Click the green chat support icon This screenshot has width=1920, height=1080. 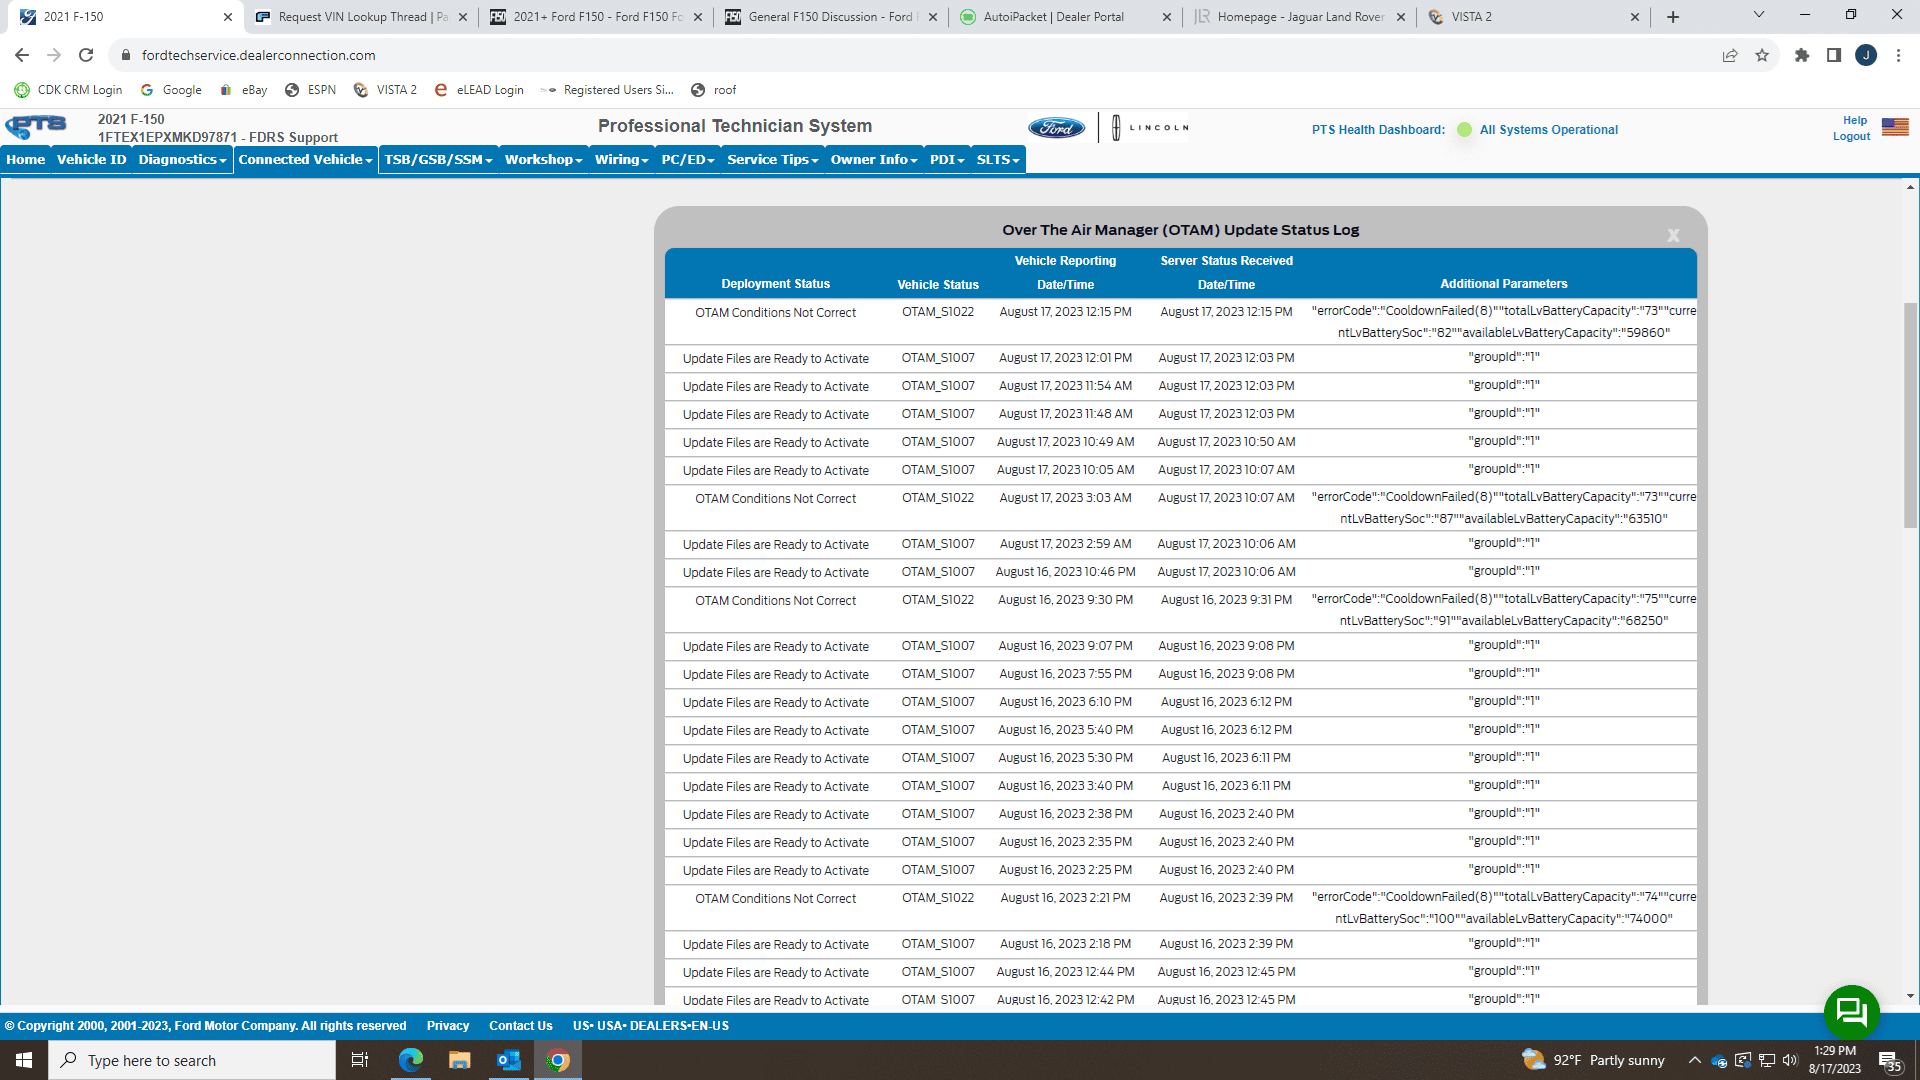[1851, 1012]
